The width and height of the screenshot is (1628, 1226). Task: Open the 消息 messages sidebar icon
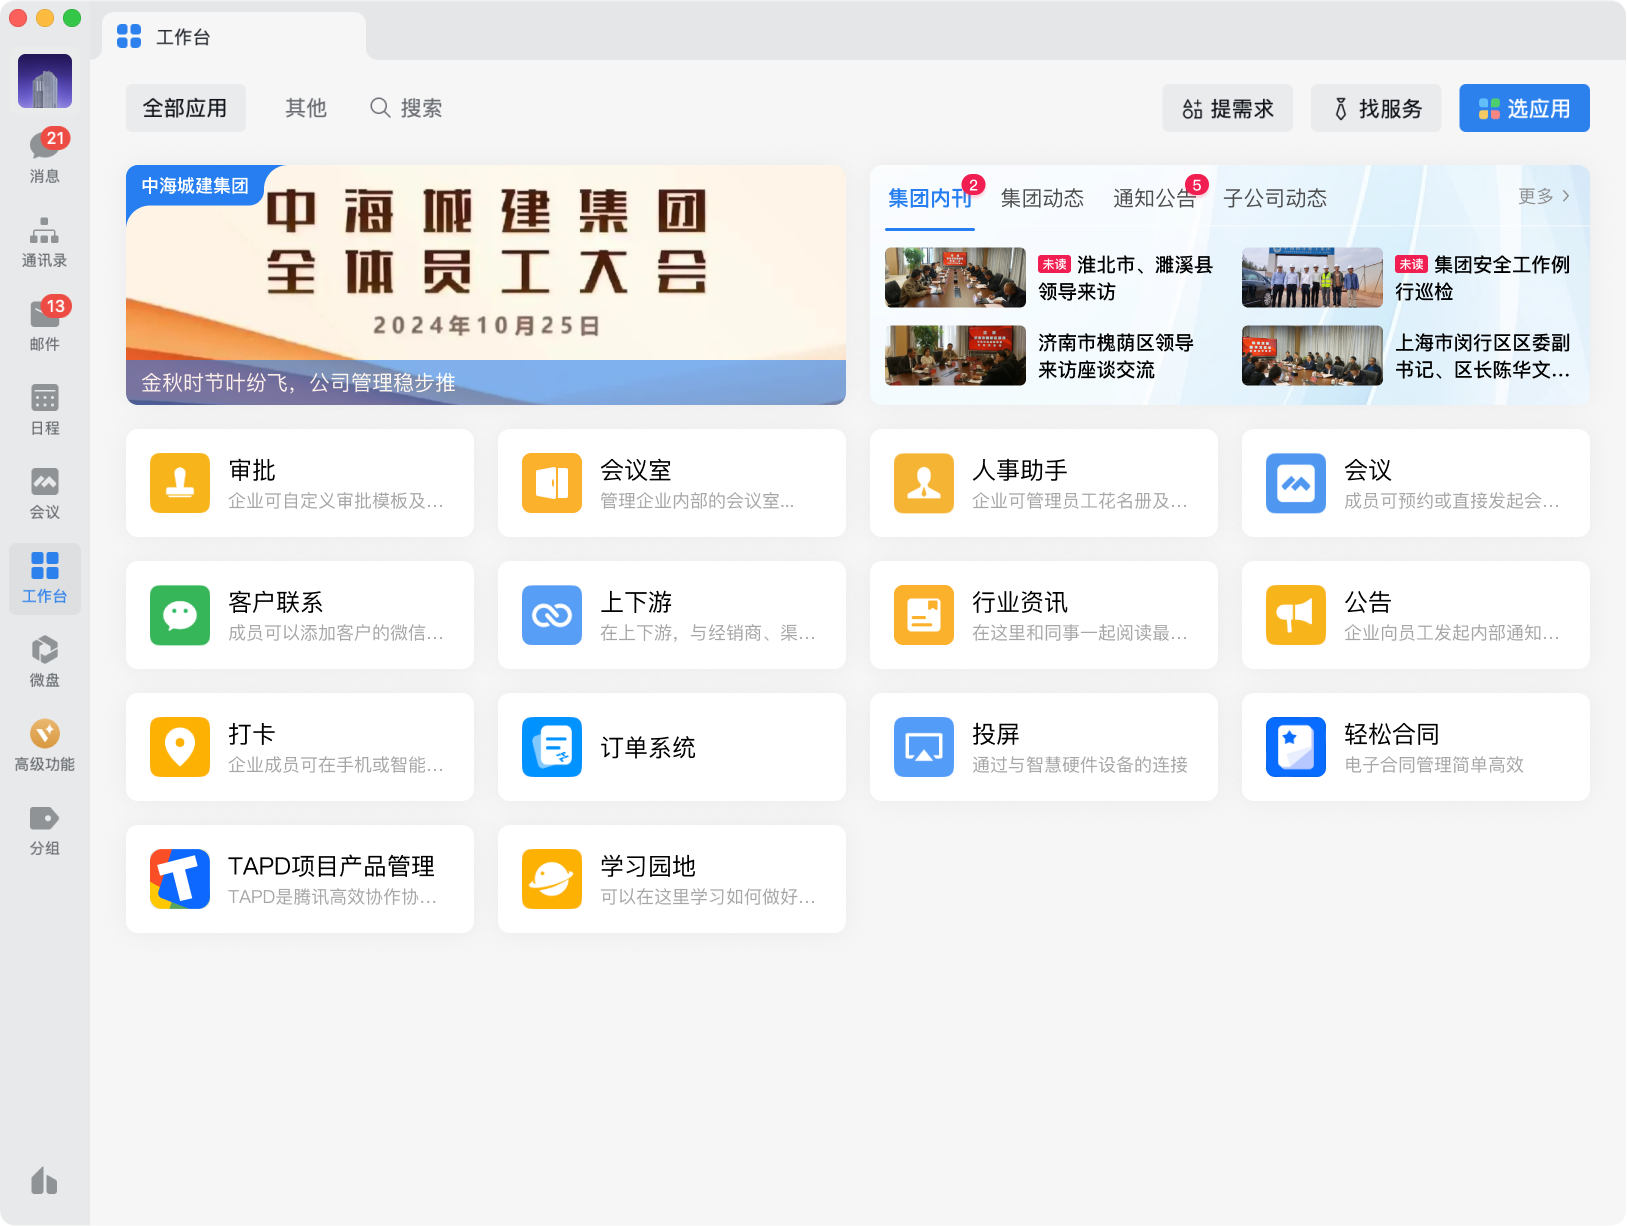pyautogui.click(x=45, y=157)
